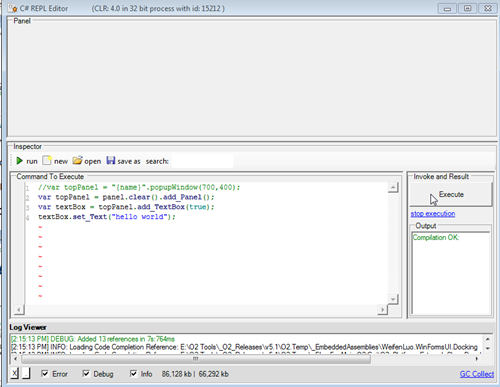
Task: Click the green run arrow icon
Action: pos(19,161)
